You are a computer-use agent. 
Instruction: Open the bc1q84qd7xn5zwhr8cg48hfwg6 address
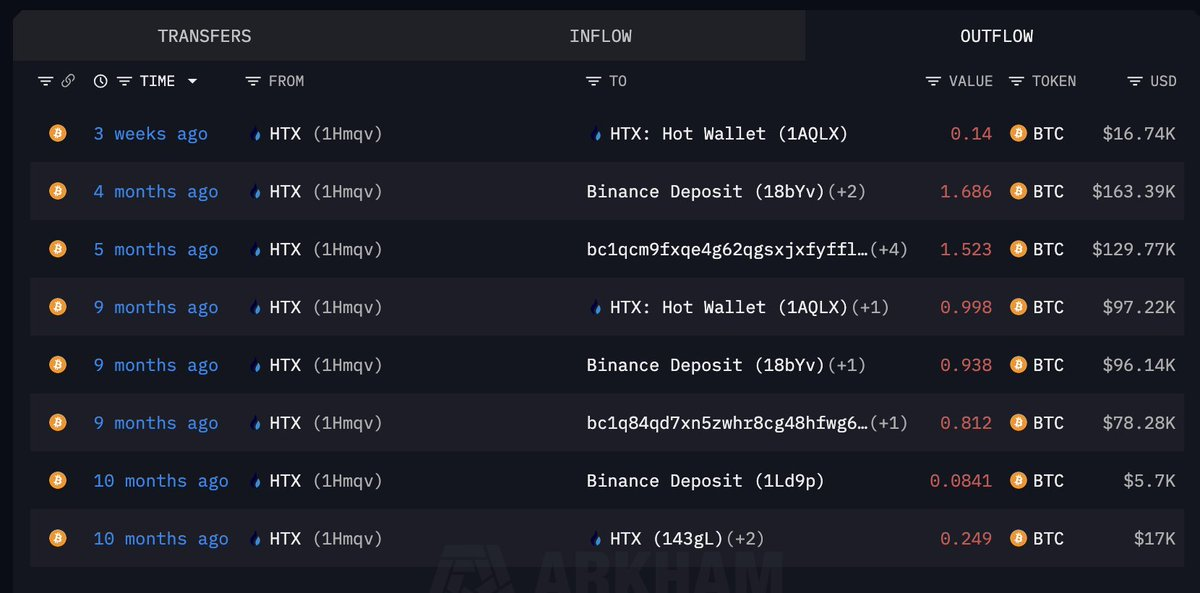click(x=726, y=423)
